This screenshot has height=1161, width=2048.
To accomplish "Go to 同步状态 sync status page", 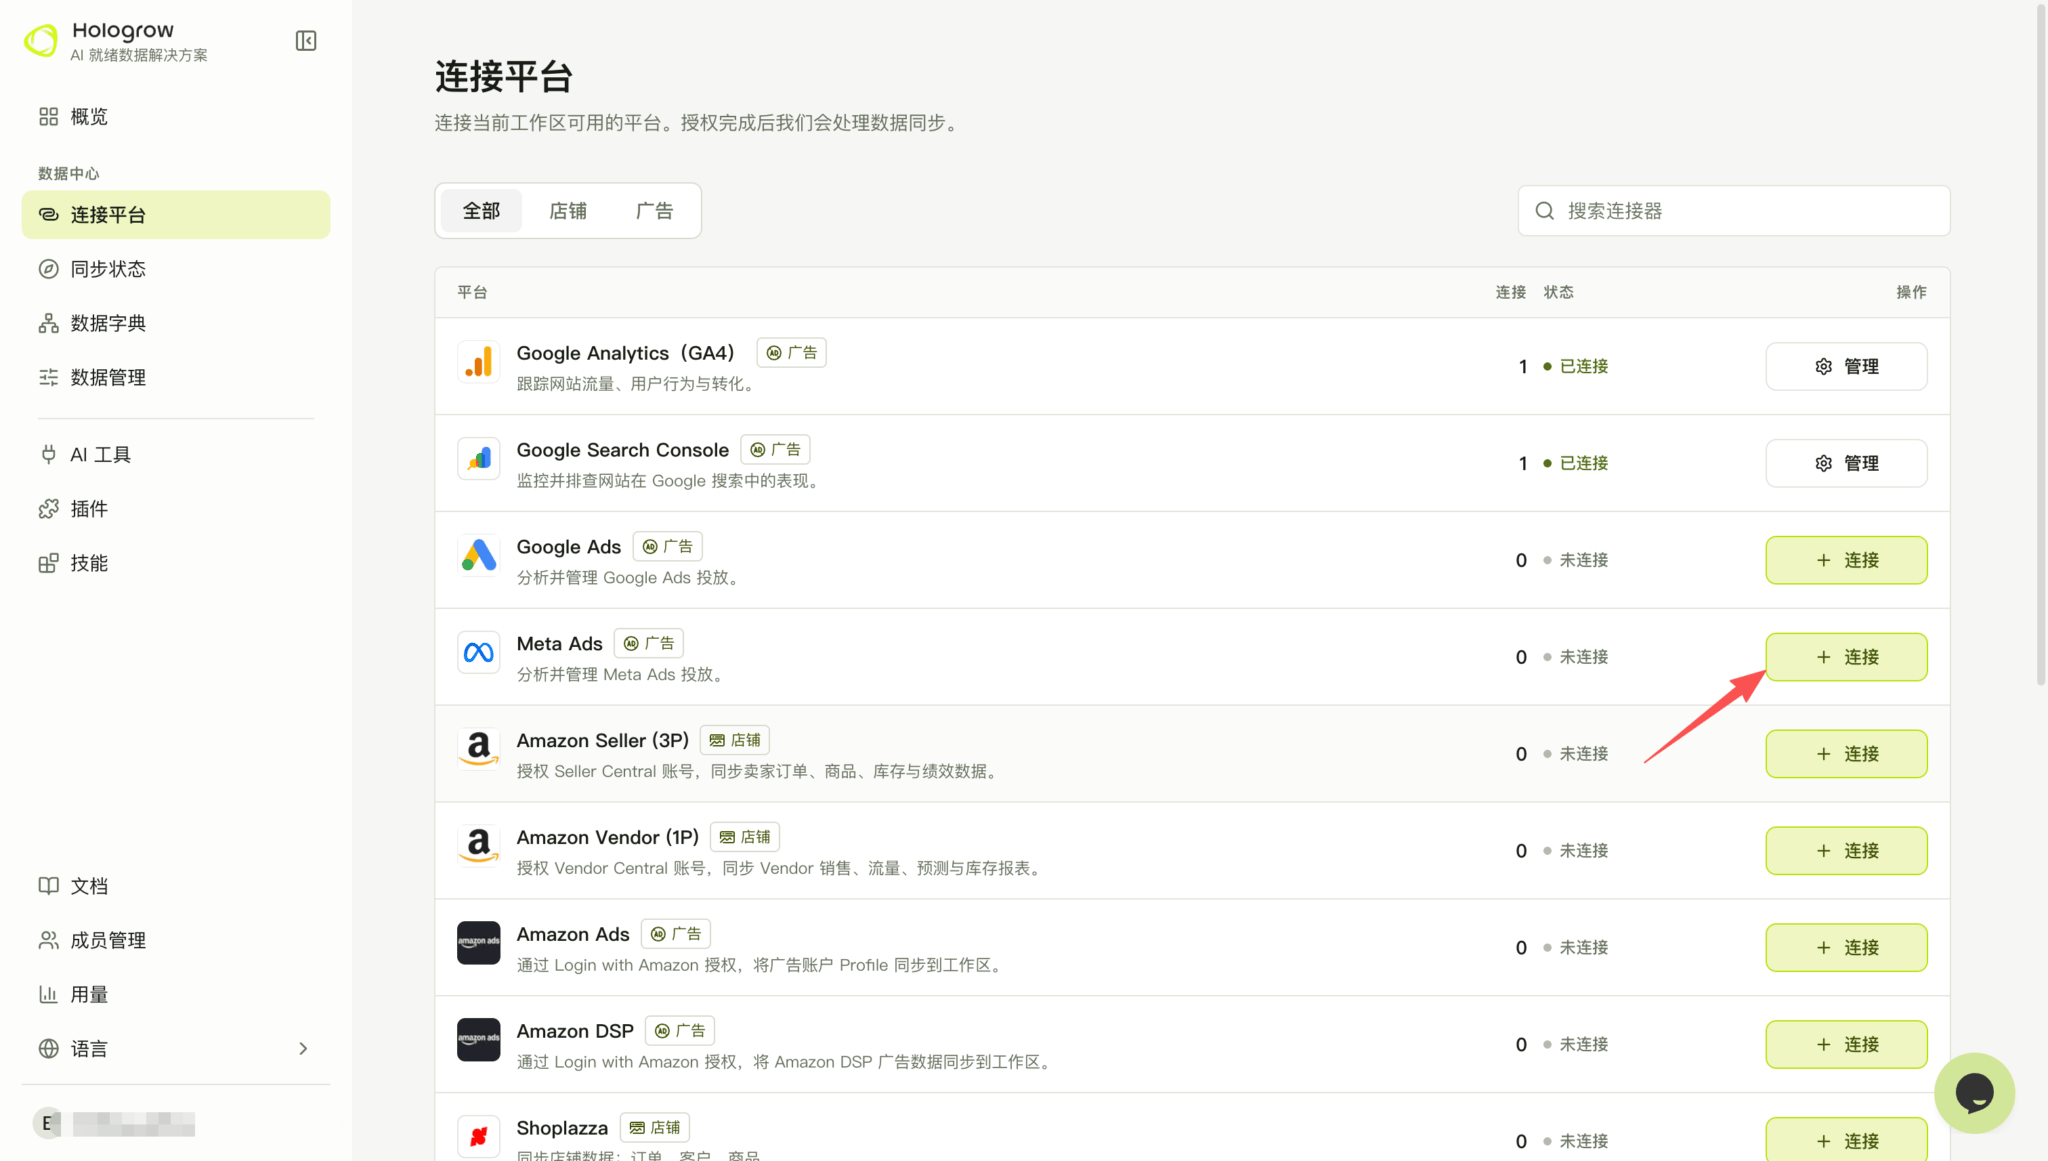I will 175,269.
